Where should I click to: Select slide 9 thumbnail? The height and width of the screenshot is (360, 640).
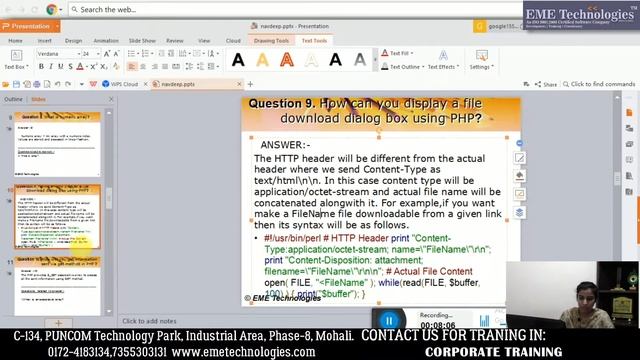click(58, 144)
